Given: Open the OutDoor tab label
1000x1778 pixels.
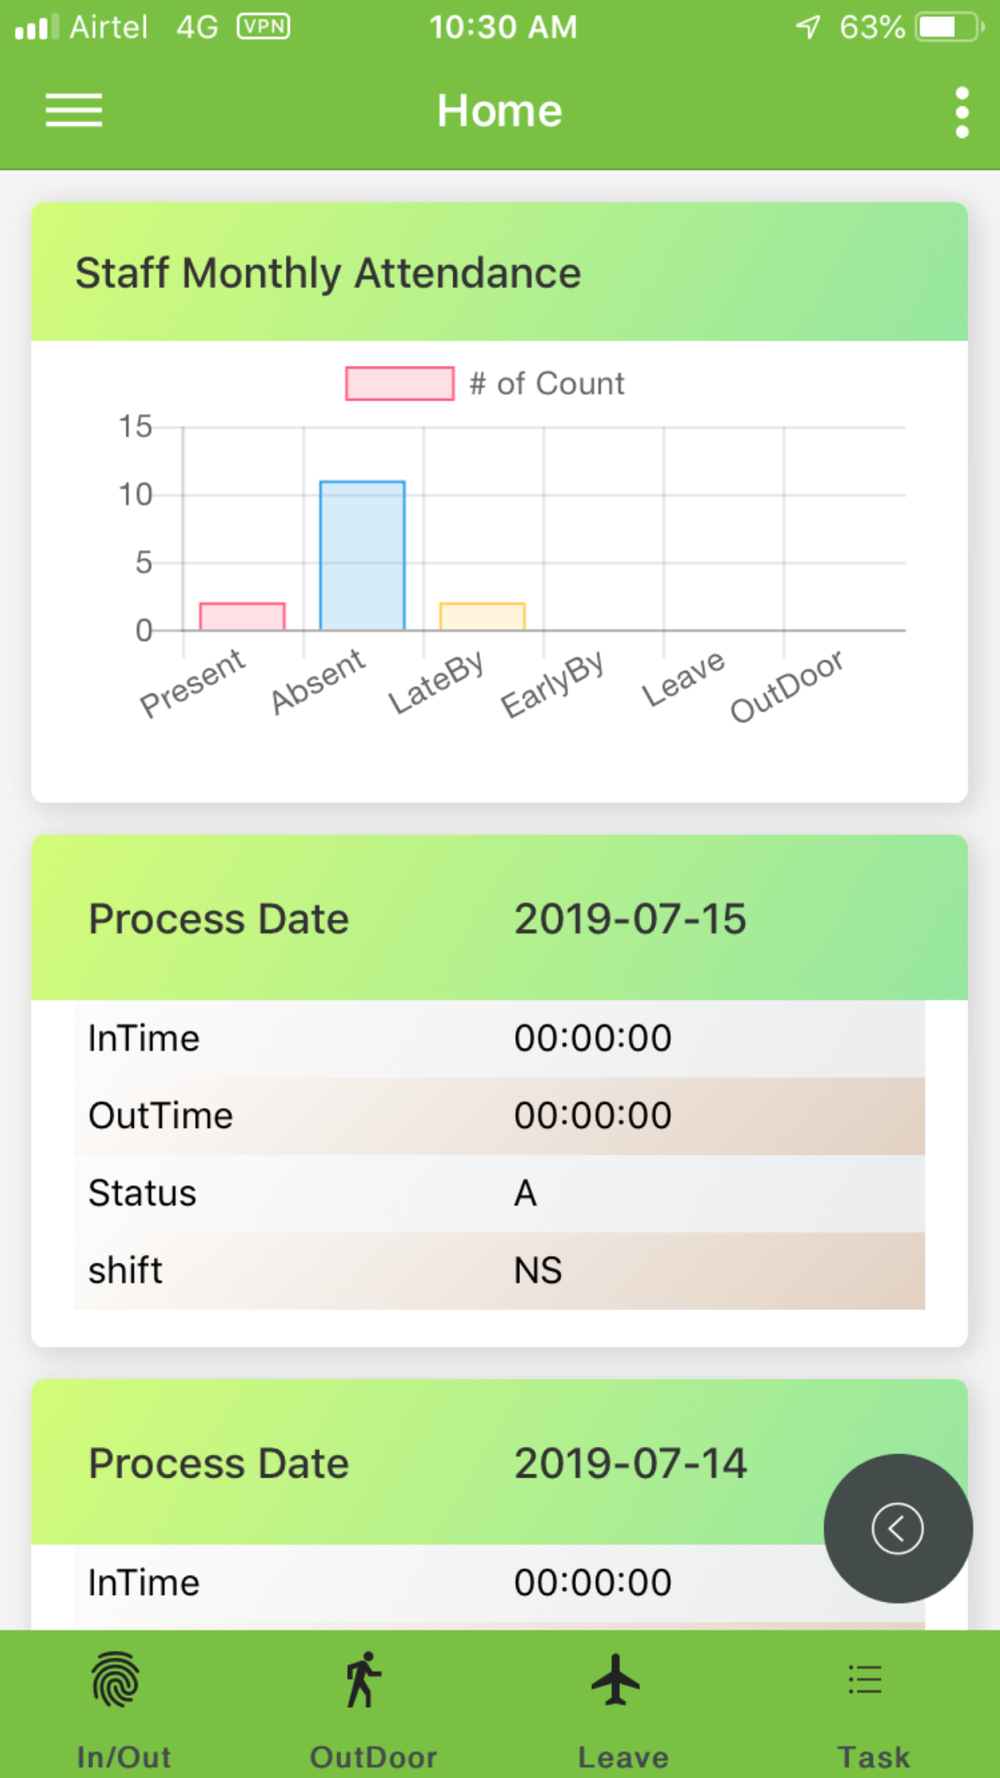Looking at the screenshot, I should (373, 1757).
